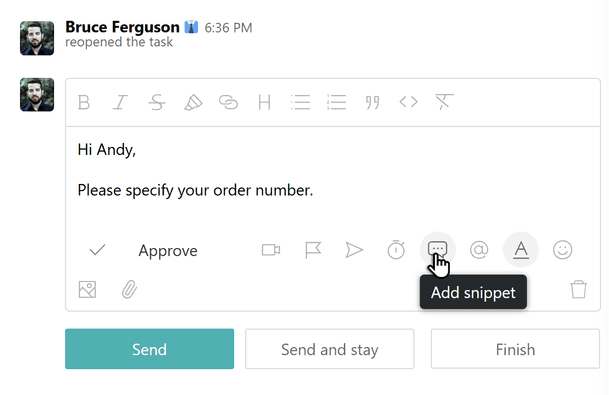This screenshot has width=609, height=395.
Task: Toggle the text formatting A button
Action: 521,250
